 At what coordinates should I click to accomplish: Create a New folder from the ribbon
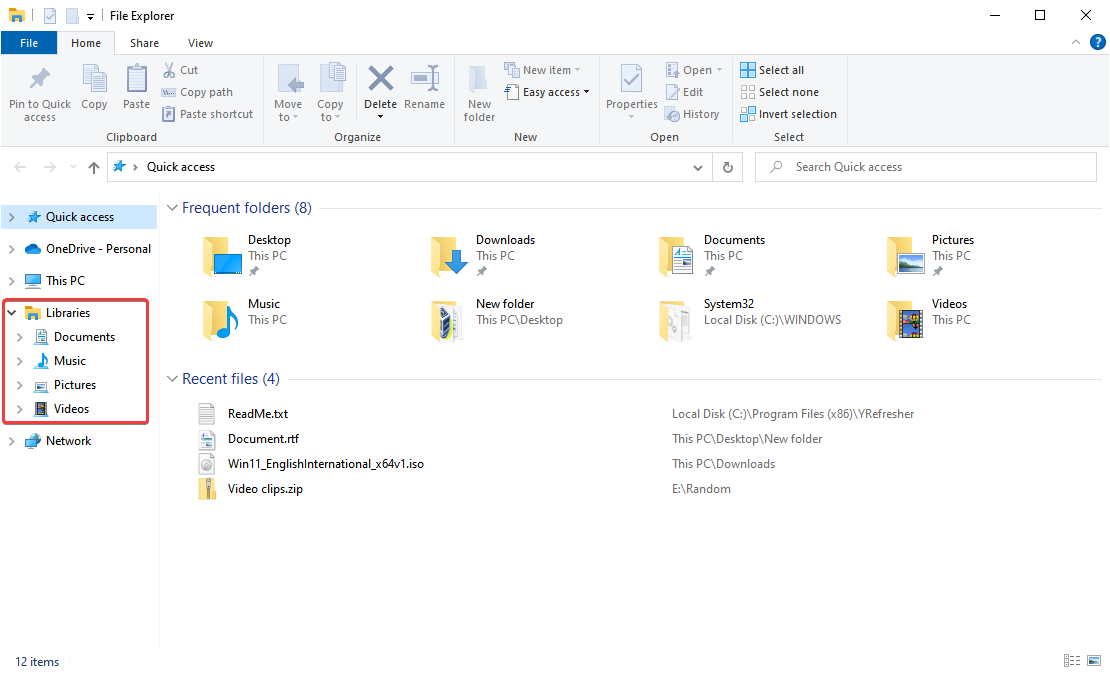pos(479,93)
